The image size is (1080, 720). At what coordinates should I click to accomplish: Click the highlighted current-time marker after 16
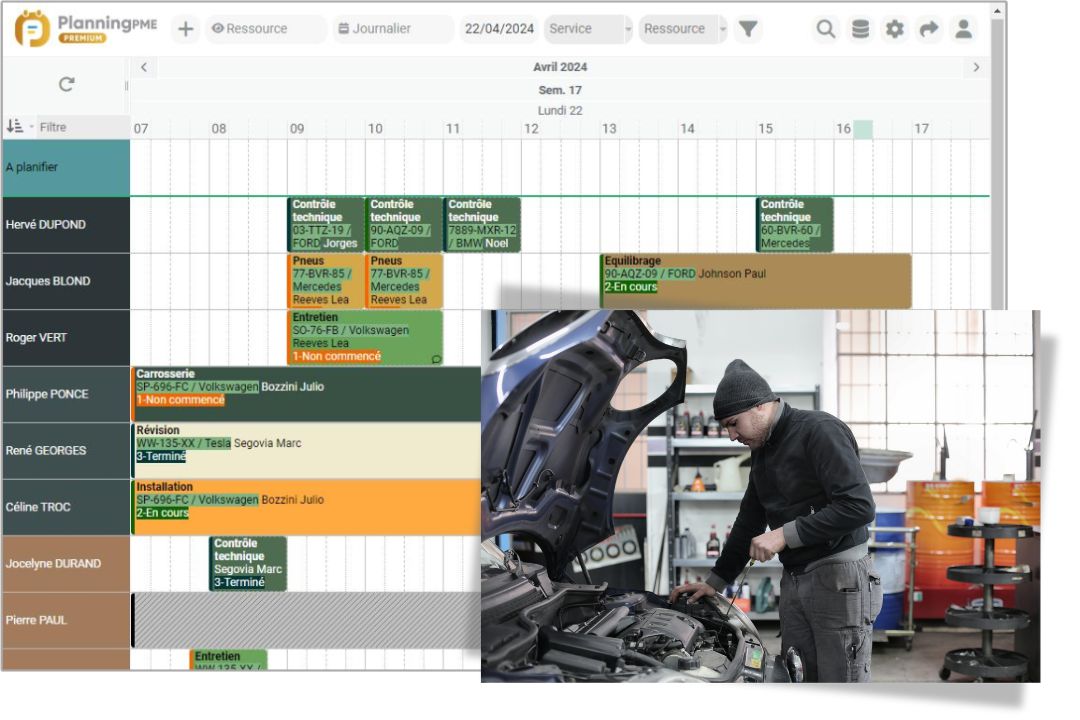[x=863, y=129]
